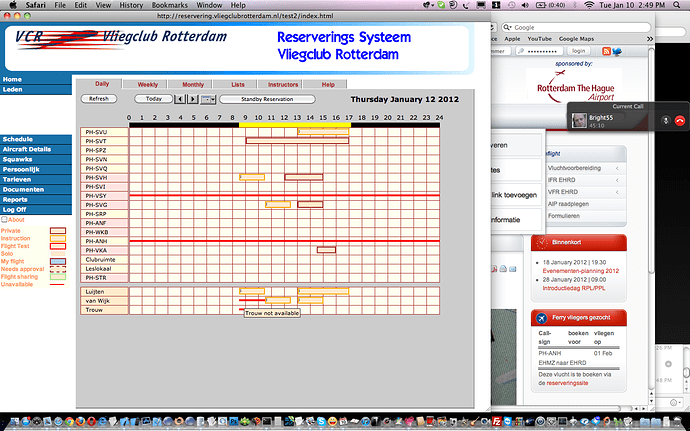The width and height of the screenshot is (690, 431).
Task: Click the Twitter bird icon in background window
Action: pos(617,51)
